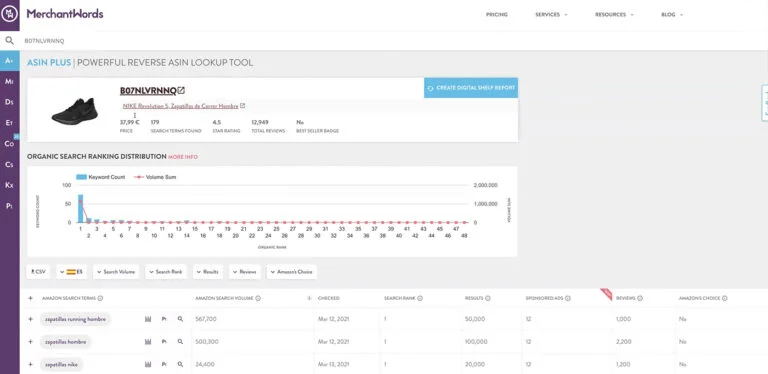Open the Reviews filter dropdown
Viewport: 768px width, 374px height.
244,272
